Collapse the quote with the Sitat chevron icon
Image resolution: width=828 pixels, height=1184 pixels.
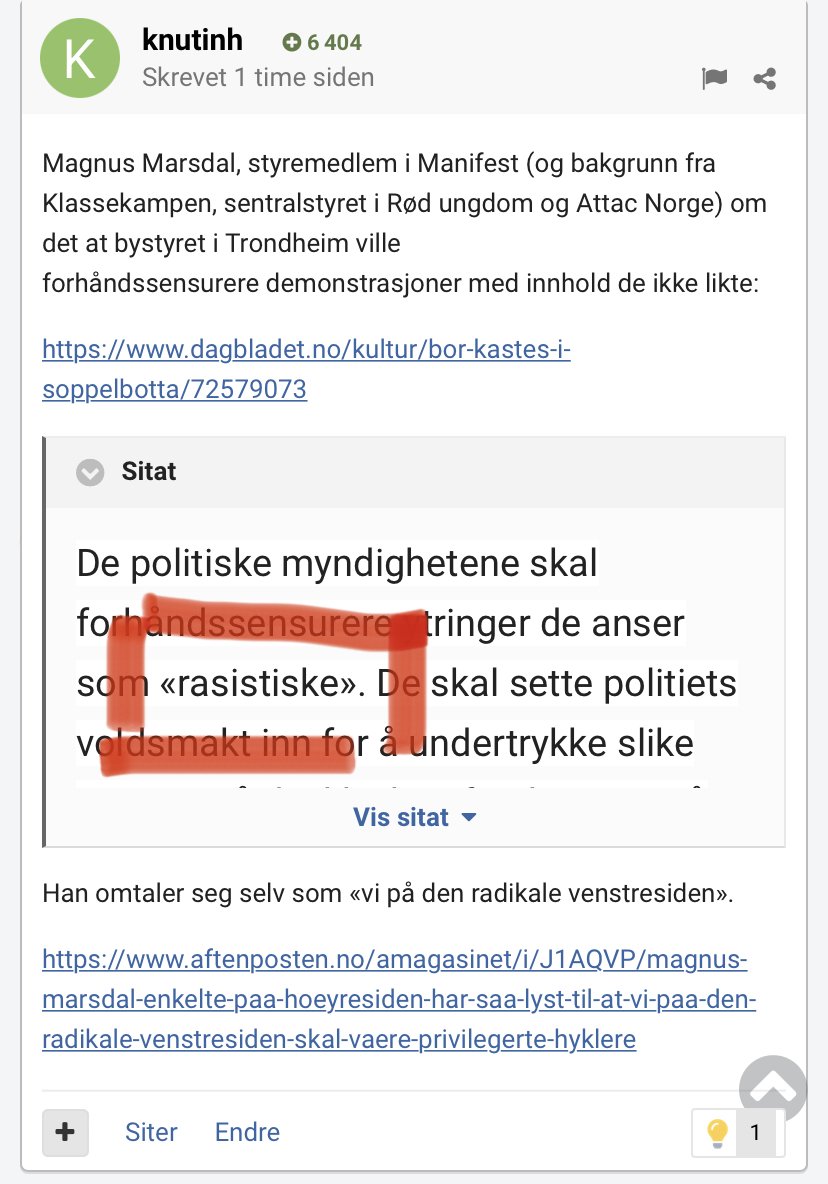(x=91, y=472)
